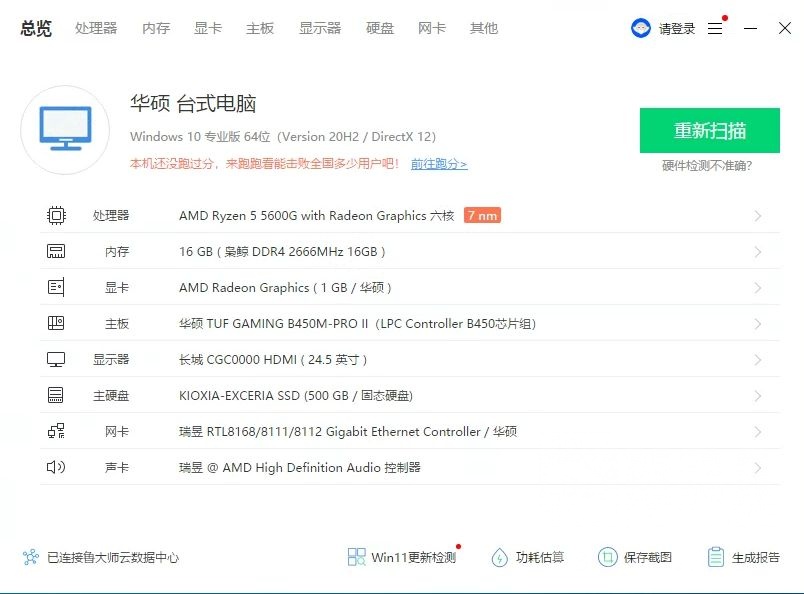Expand the KIOXIA-EXCERIA SSD row chevron
This screenshot has width=804, height=594.
coord(758,394)
